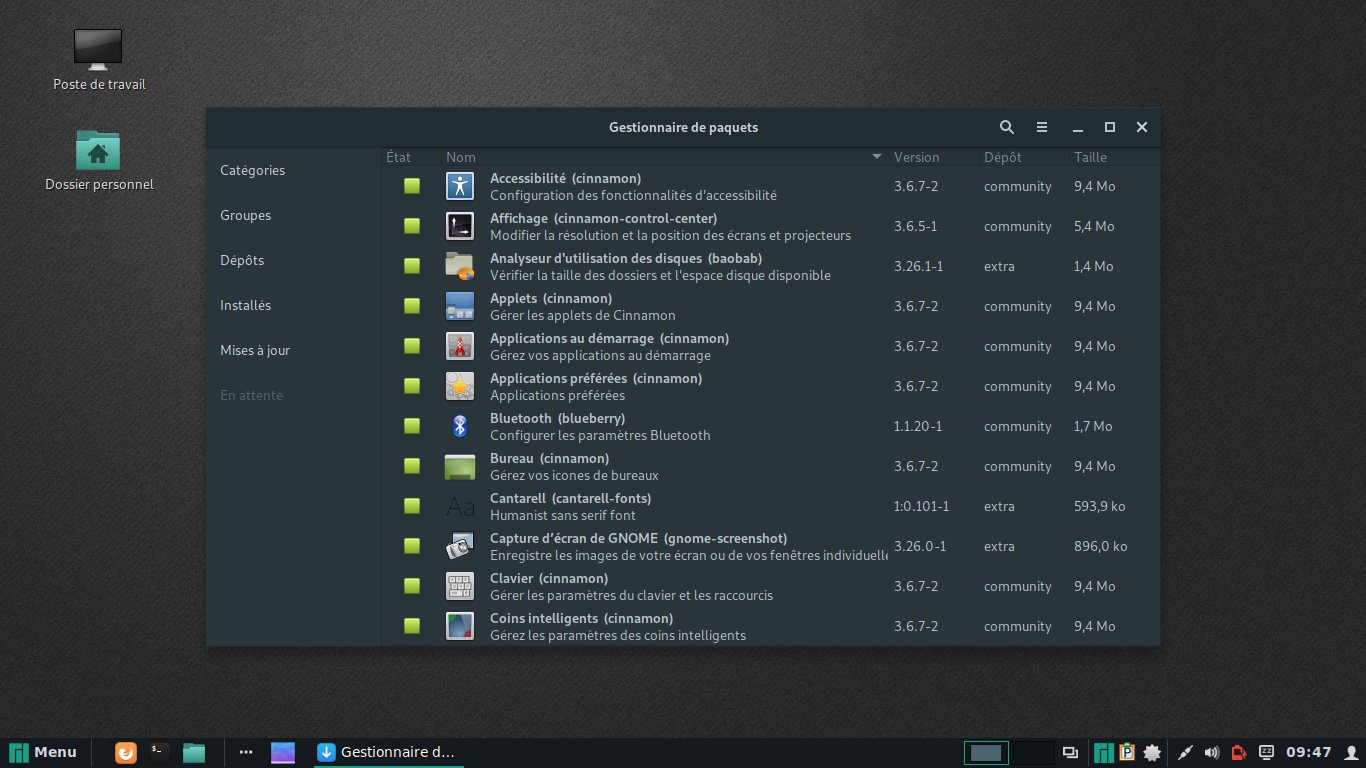Click the clock showing 09:47
Screen dimensions: 1366x768
1309,752
